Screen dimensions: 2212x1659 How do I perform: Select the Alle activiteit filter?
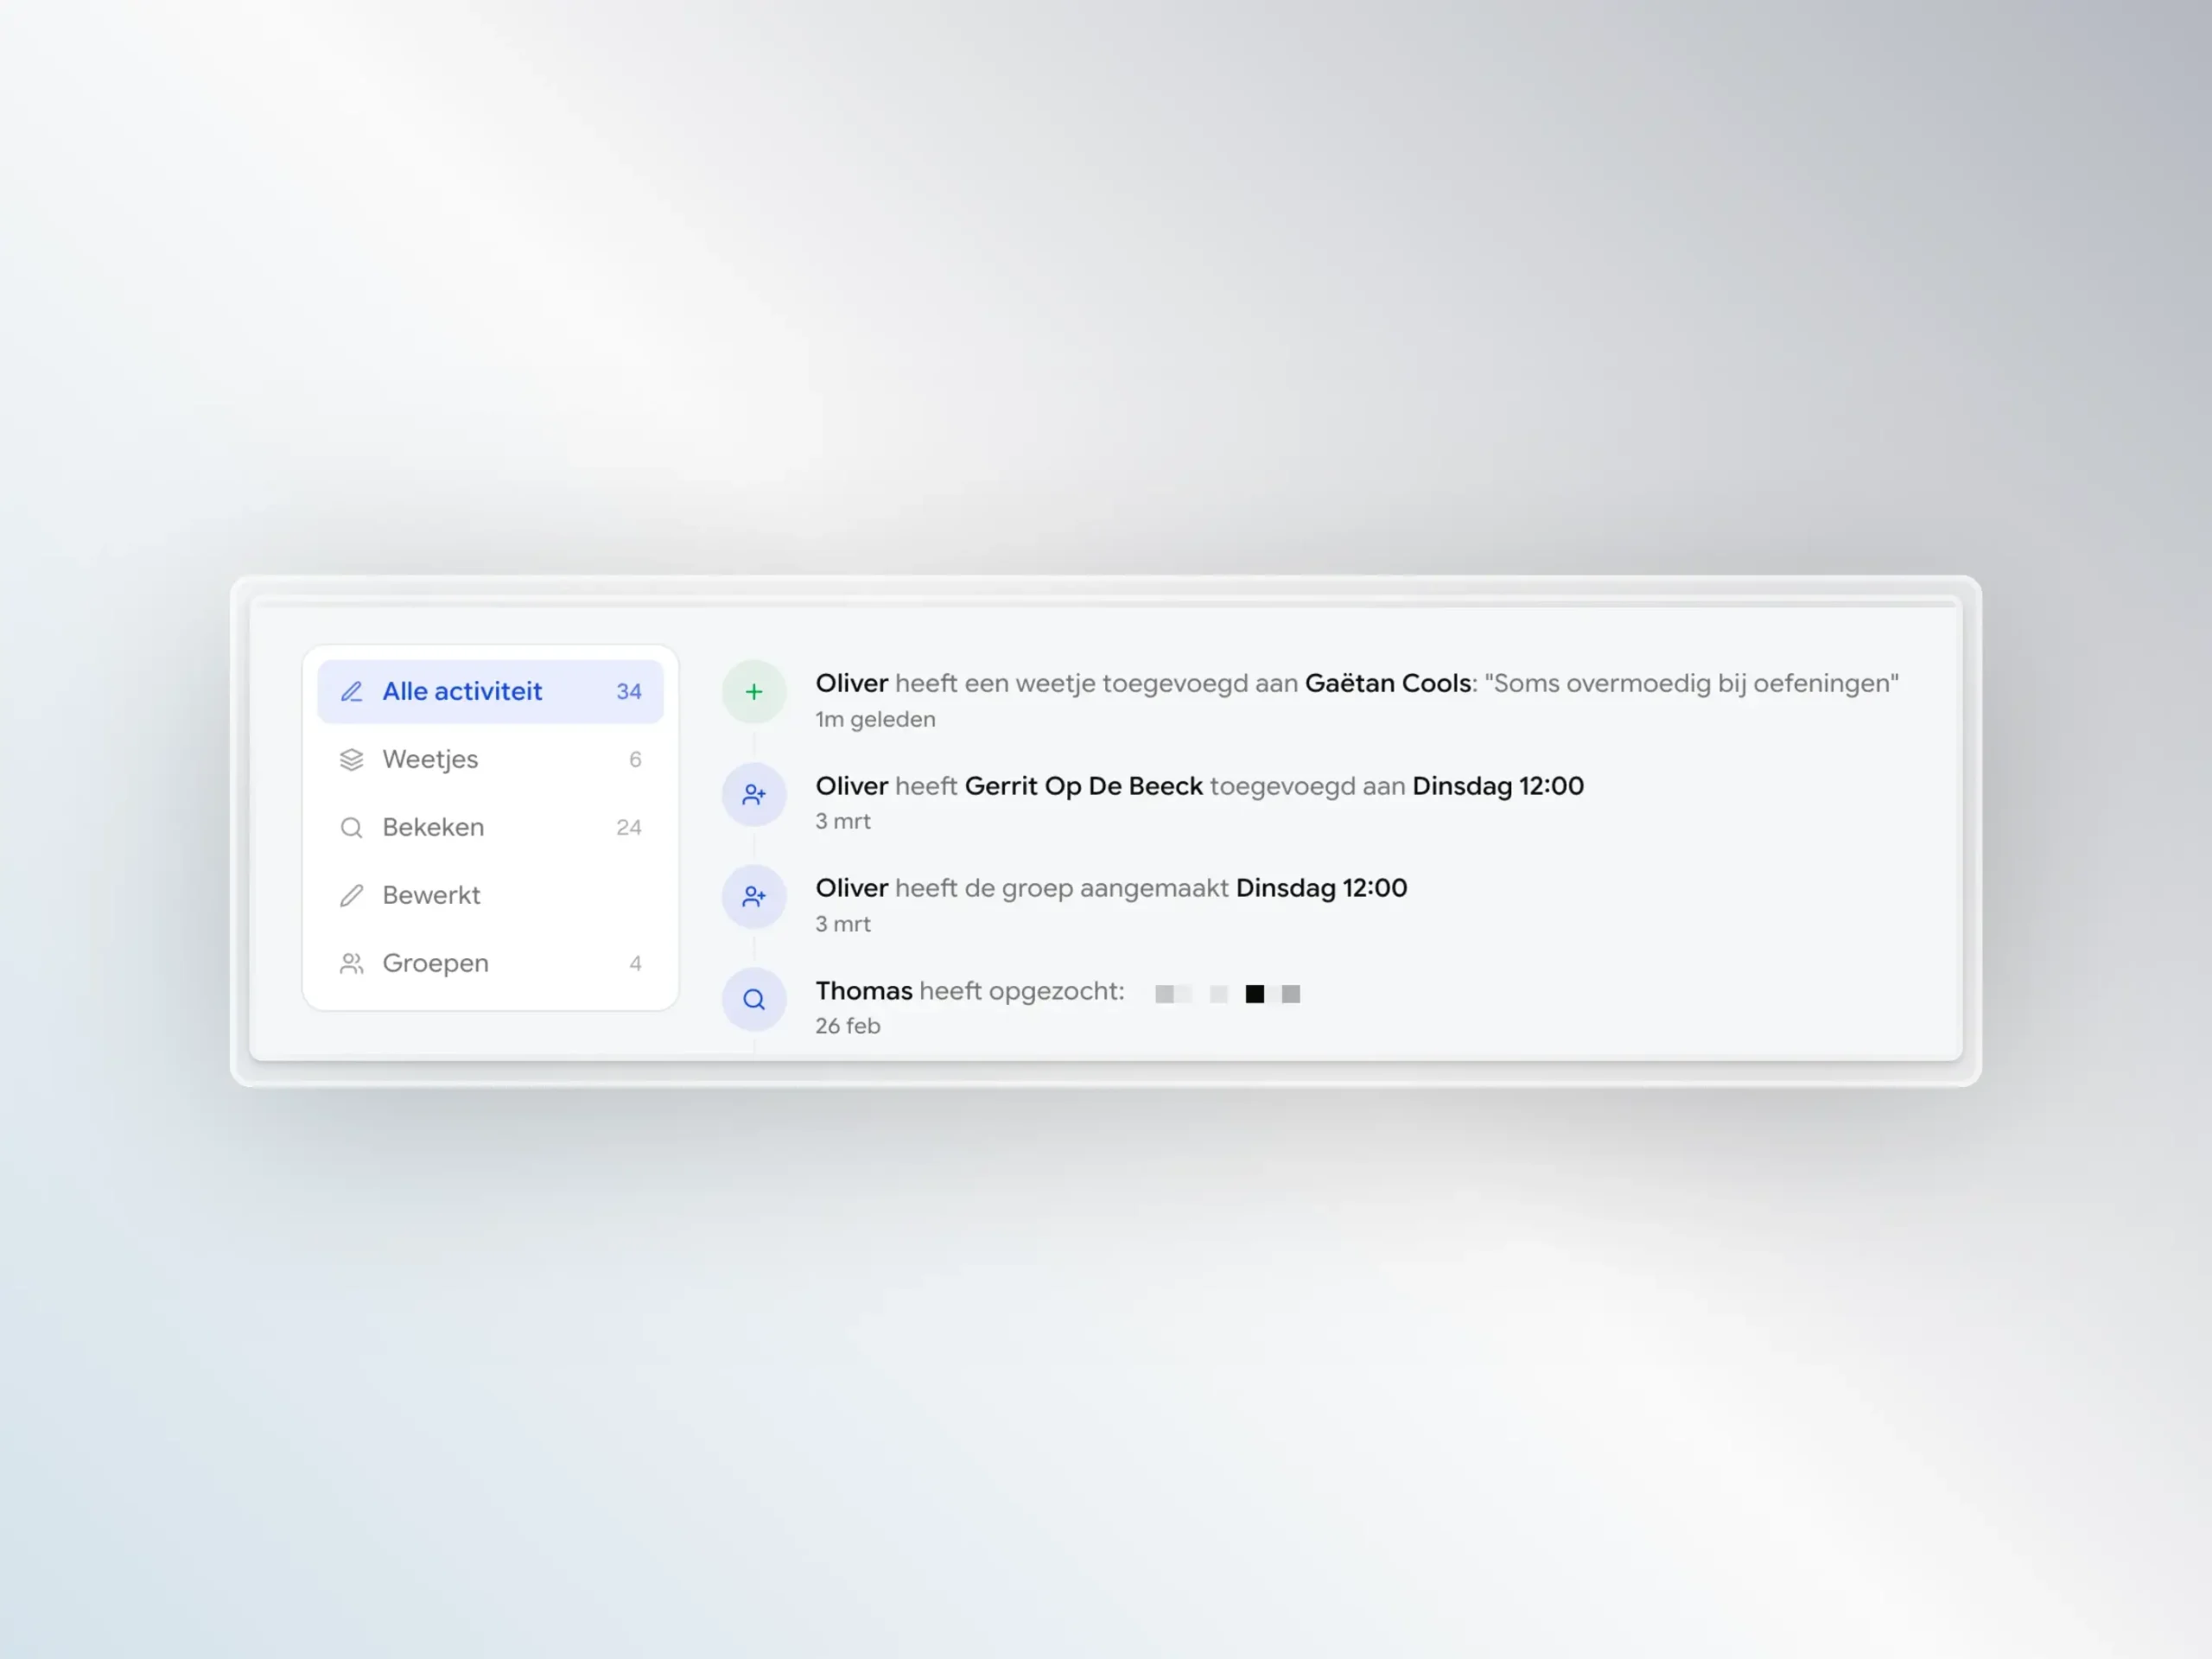490,691
